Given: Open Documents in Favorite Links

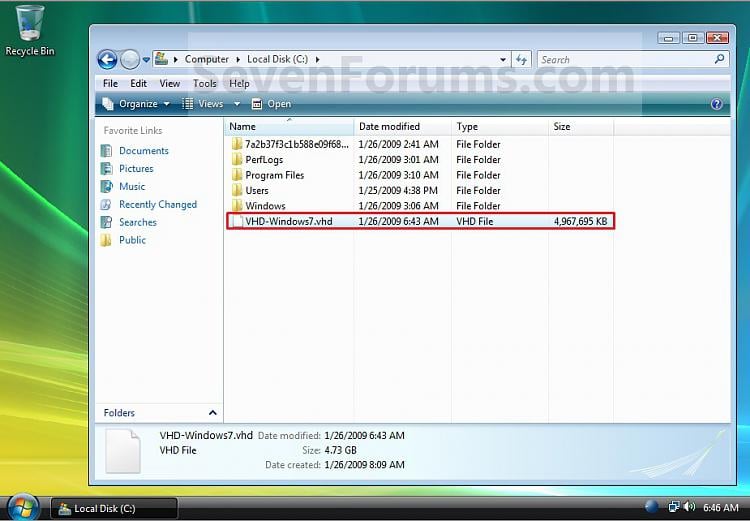Looking at the screenshot, I should [x=143, y=151].
